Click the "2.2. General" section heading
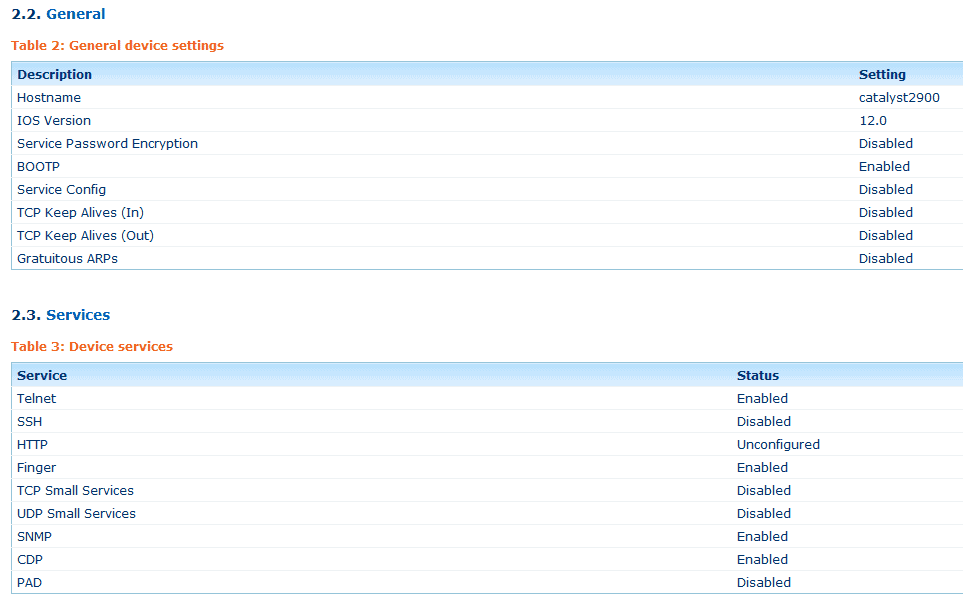The height and width of the screenshot is (604, 963). point(58,14)
